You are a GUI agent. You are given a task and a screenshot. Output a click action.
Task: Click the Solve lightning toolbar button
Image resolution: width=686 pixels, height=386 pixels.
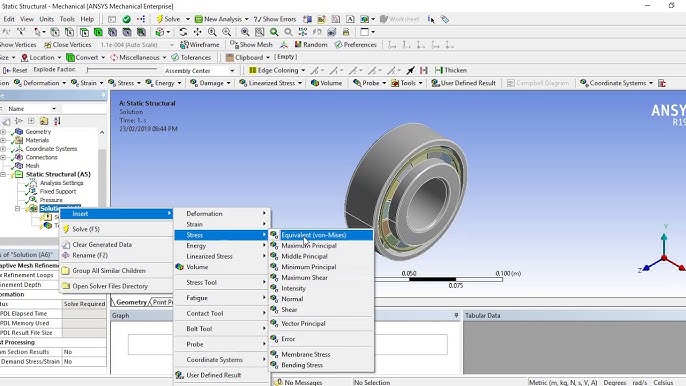[168, 19]
